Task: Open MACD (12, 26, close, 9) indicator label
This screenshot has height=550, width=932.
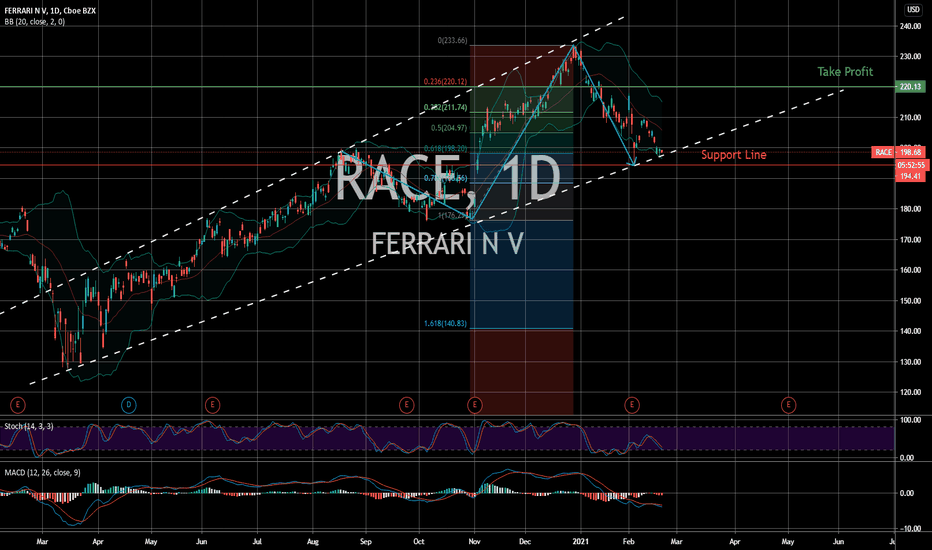Action: click(42, 473)
